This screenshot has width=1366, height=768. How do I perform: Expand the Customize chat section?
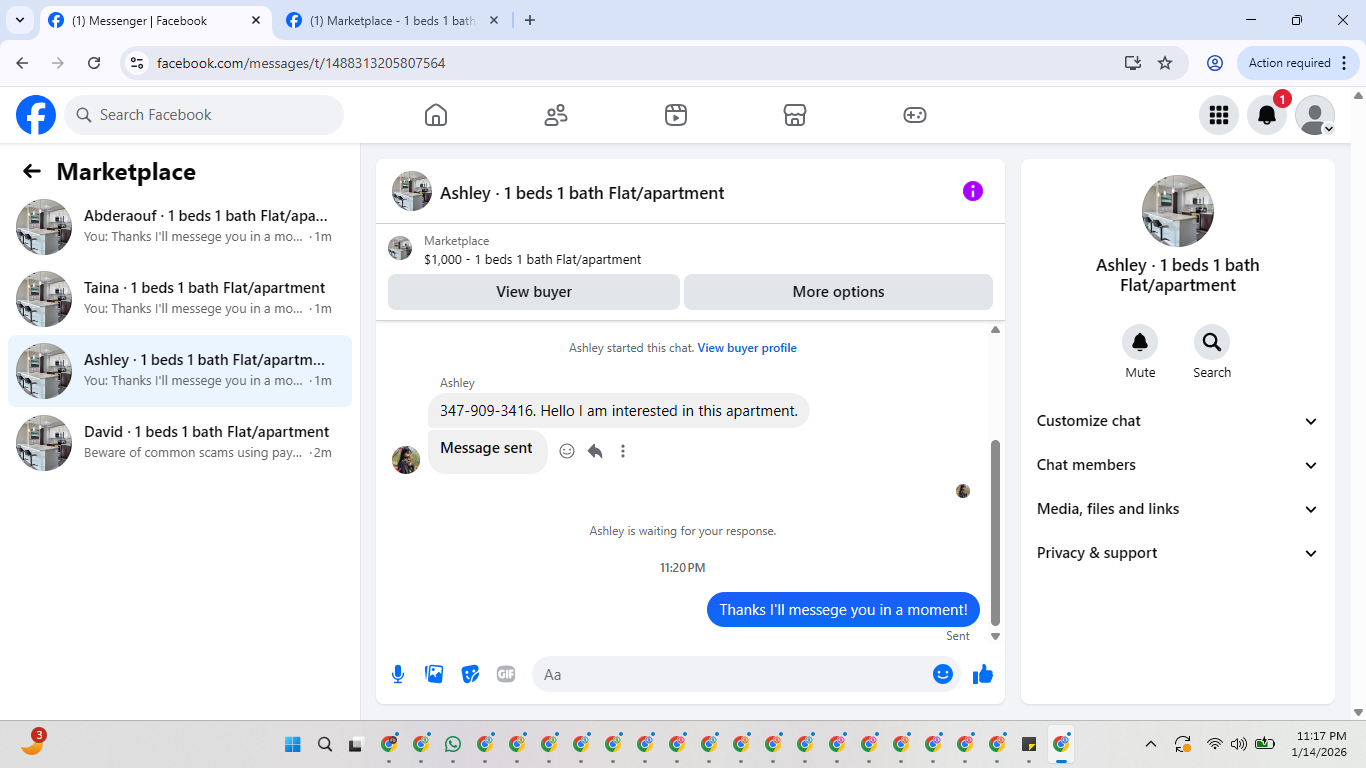[x=1178, y=421]
